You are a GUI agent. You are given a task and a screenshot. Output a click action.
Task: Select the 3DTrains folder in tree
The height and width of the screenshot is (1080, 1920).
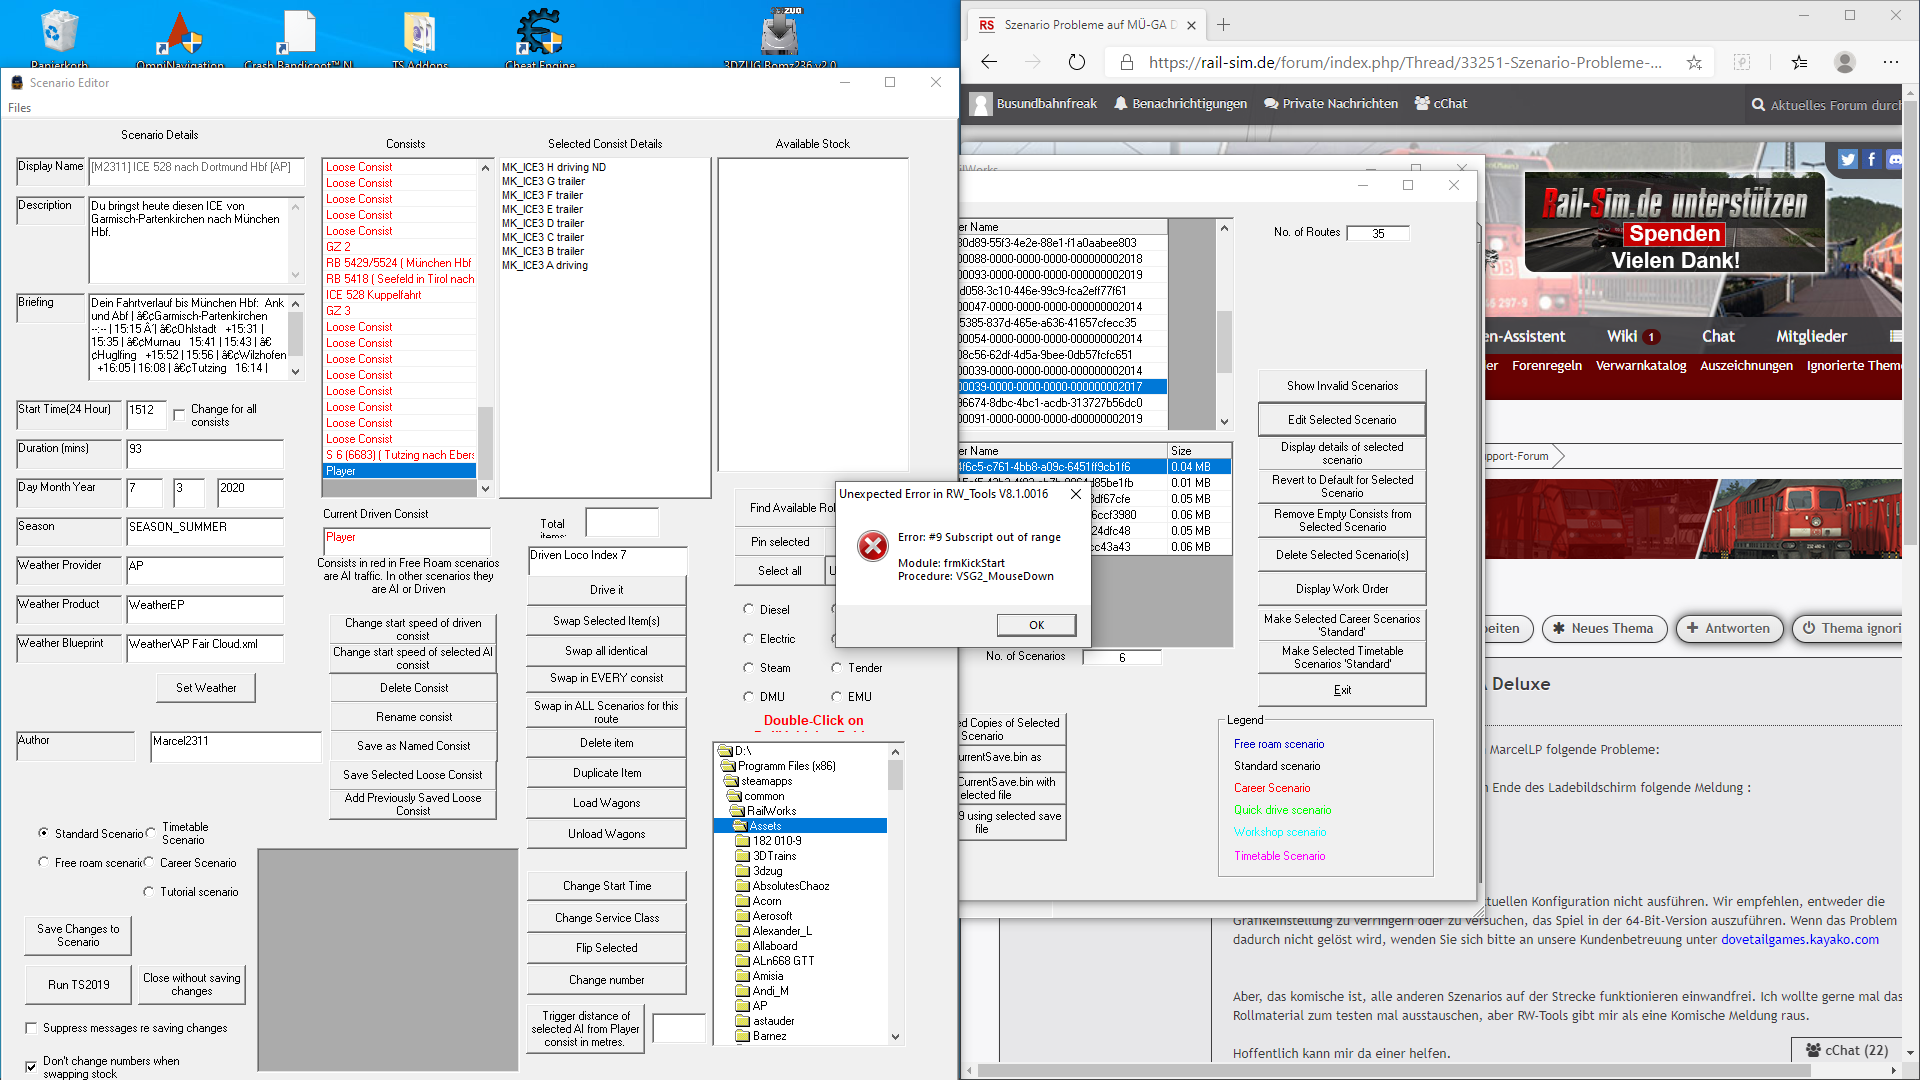point(774,856)
